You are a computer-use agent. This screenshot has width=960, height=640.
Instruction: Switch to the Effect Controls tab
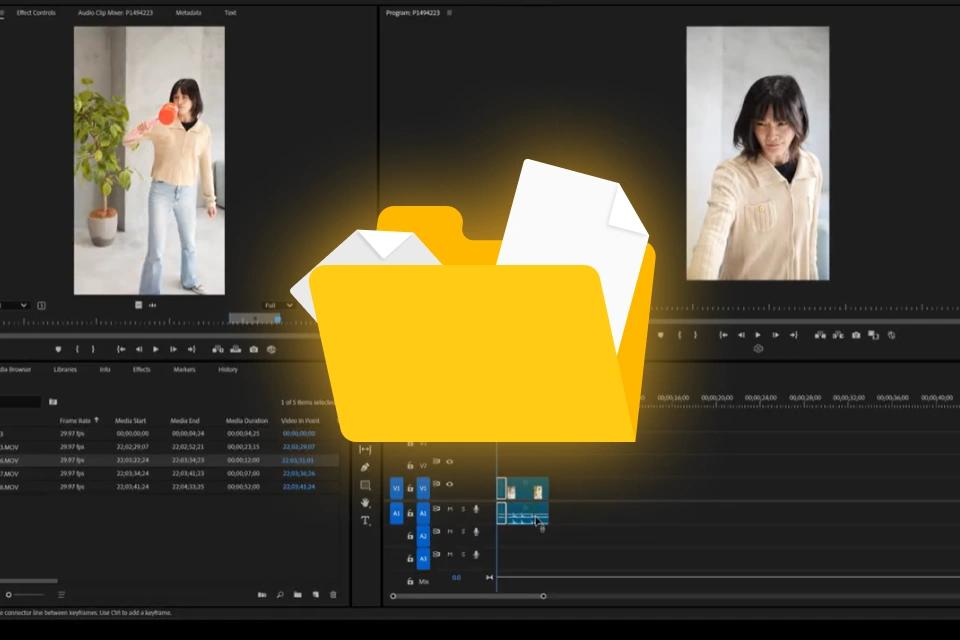pyautogui.click(x=36, y=12)
